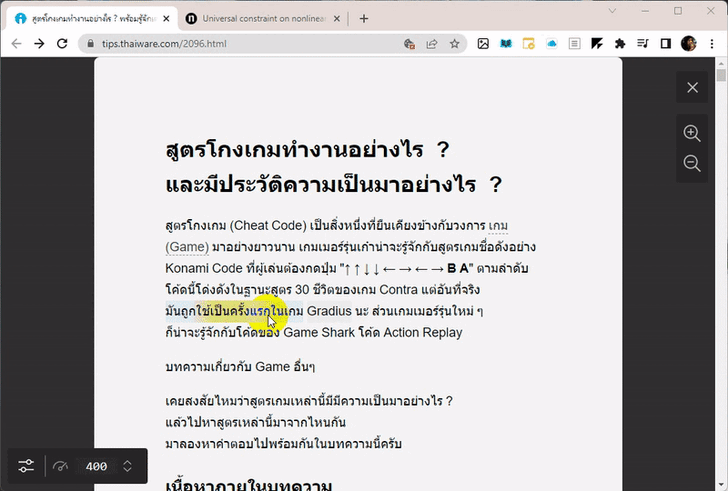Click the text Action Replay
This screenshot has width=728, height=491.
click(x=423, y=332)
